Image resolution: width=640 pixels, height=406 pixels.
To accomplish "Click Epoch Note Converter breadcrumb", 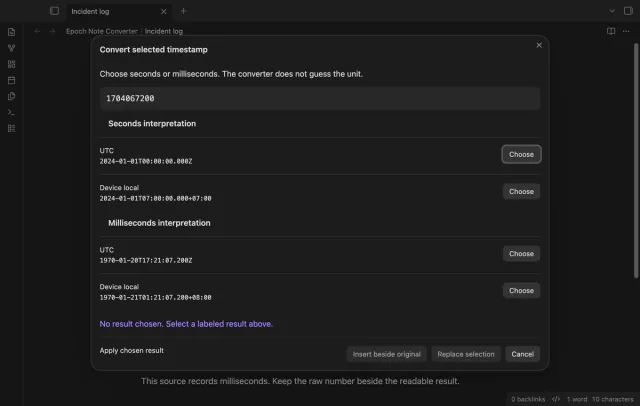I will pos(102,31).
